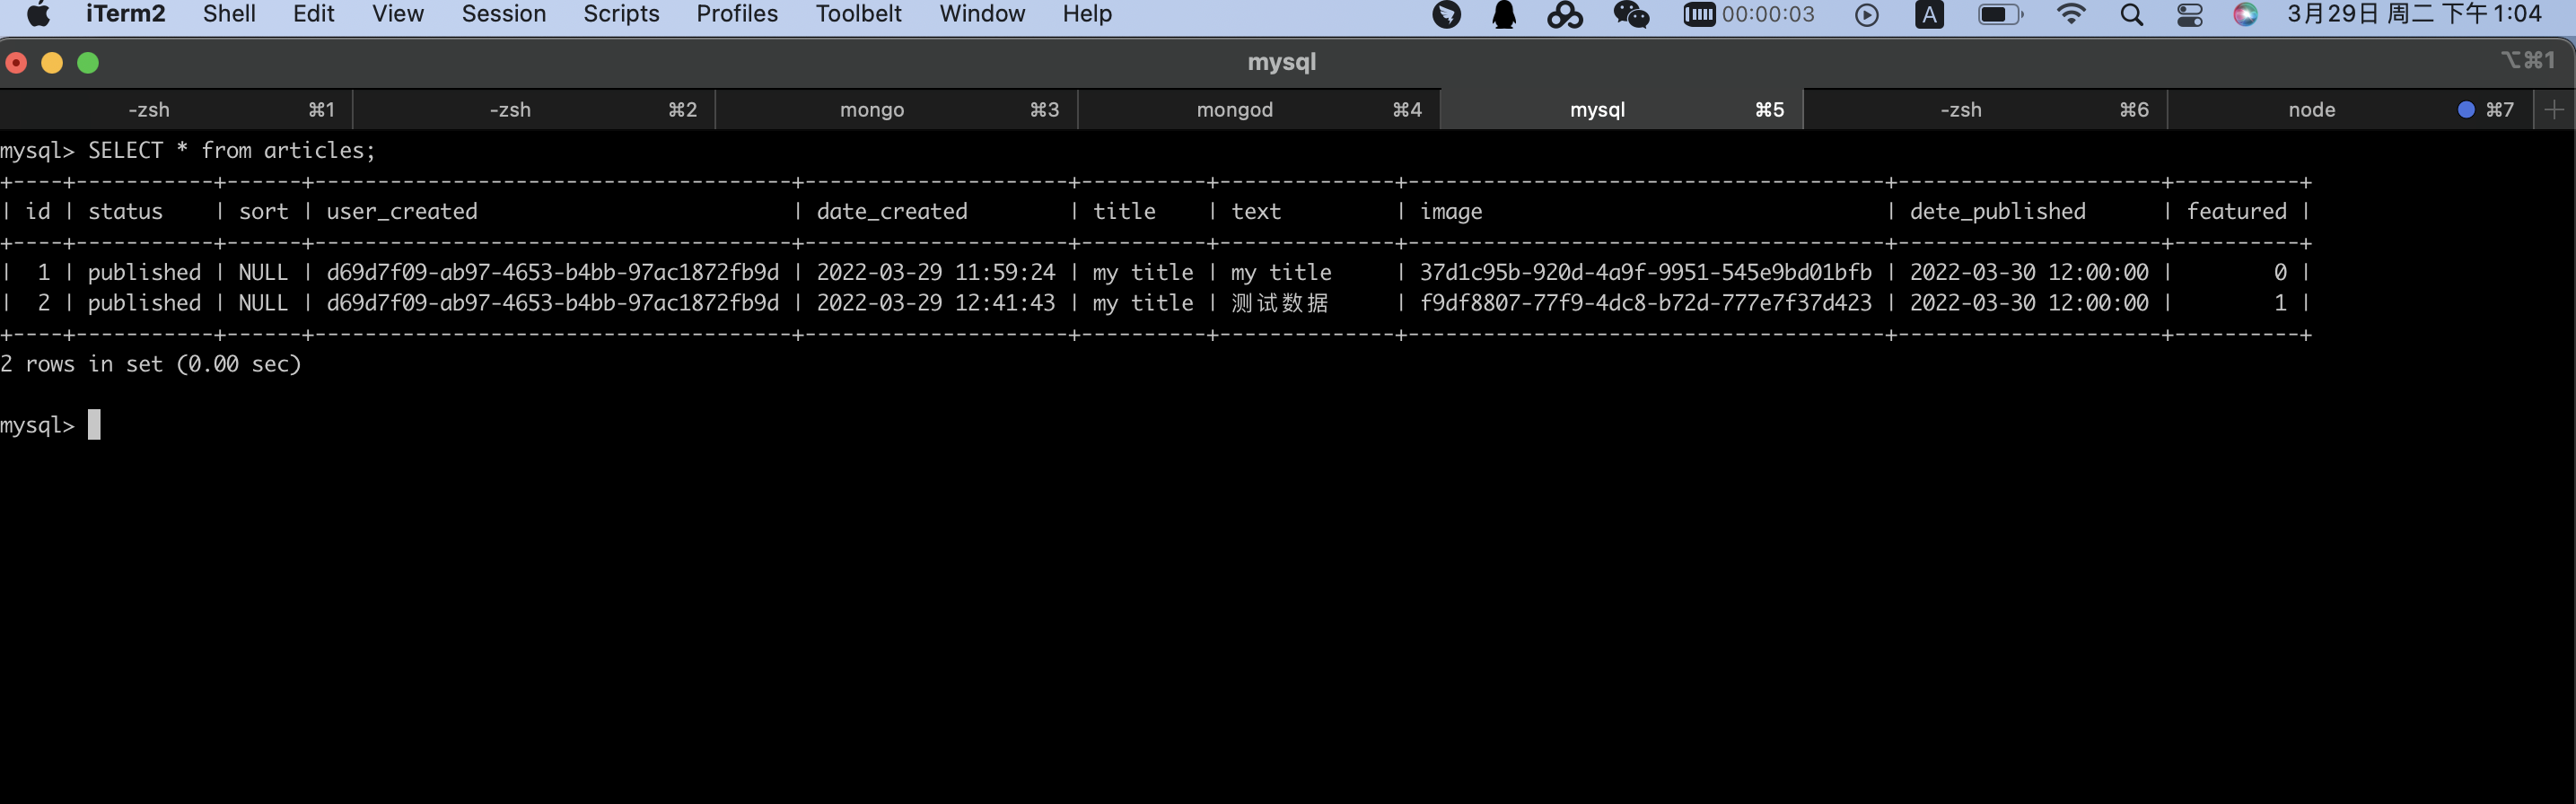Click the status column header
2576x804 pixels.
tap(125, 212)
